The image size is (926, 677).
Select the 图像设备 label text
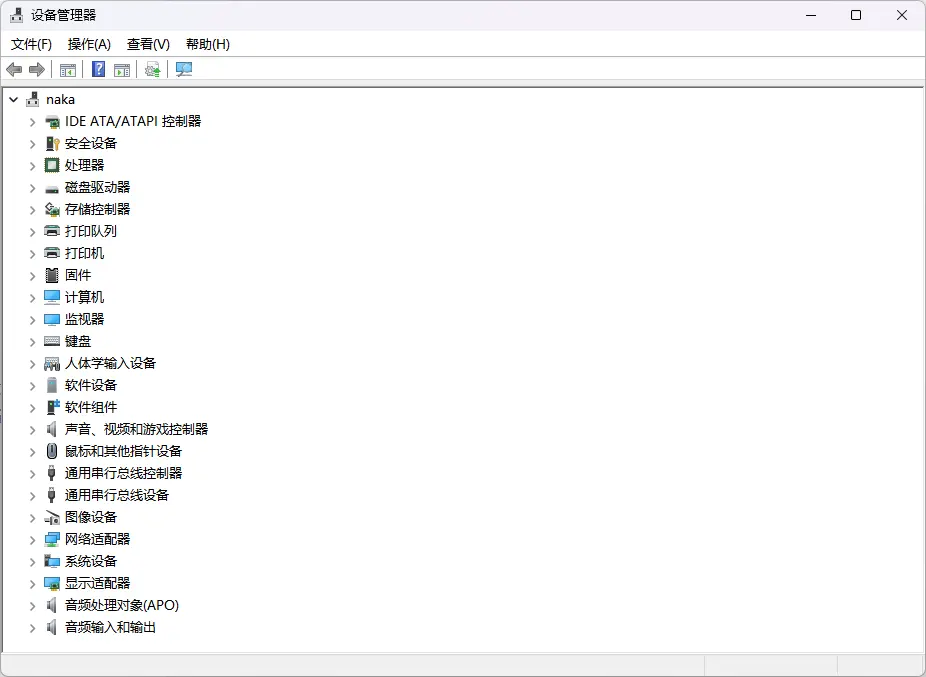click(x=91, y=517)
